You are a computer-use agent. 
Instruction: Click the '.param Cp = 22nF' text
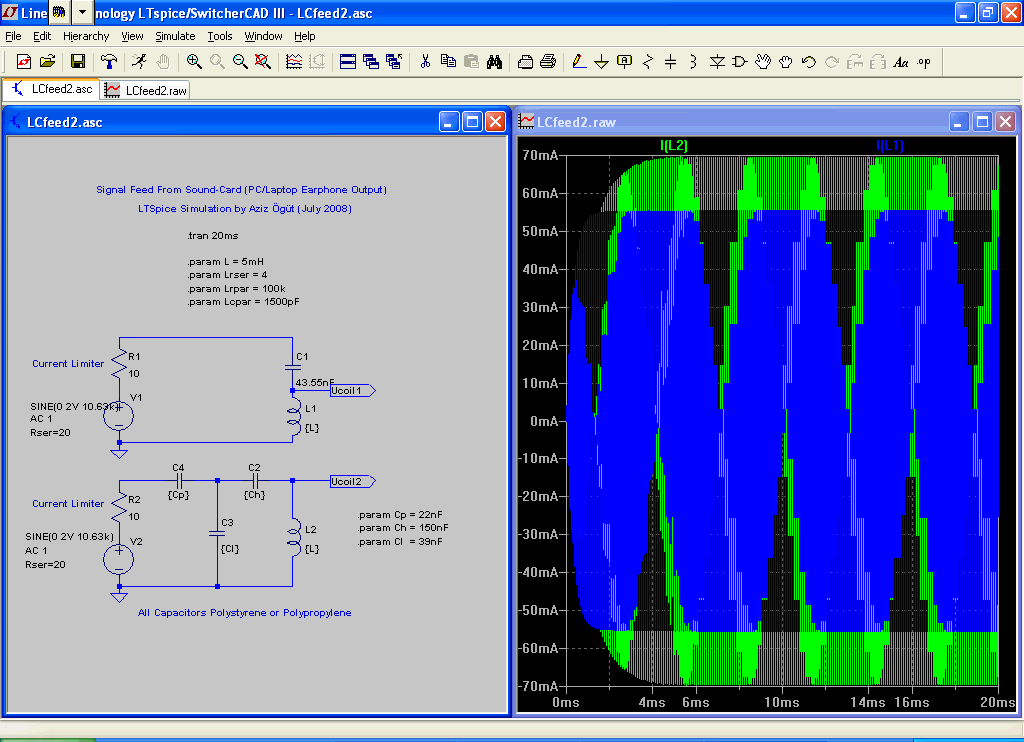[x=400, y=515]
